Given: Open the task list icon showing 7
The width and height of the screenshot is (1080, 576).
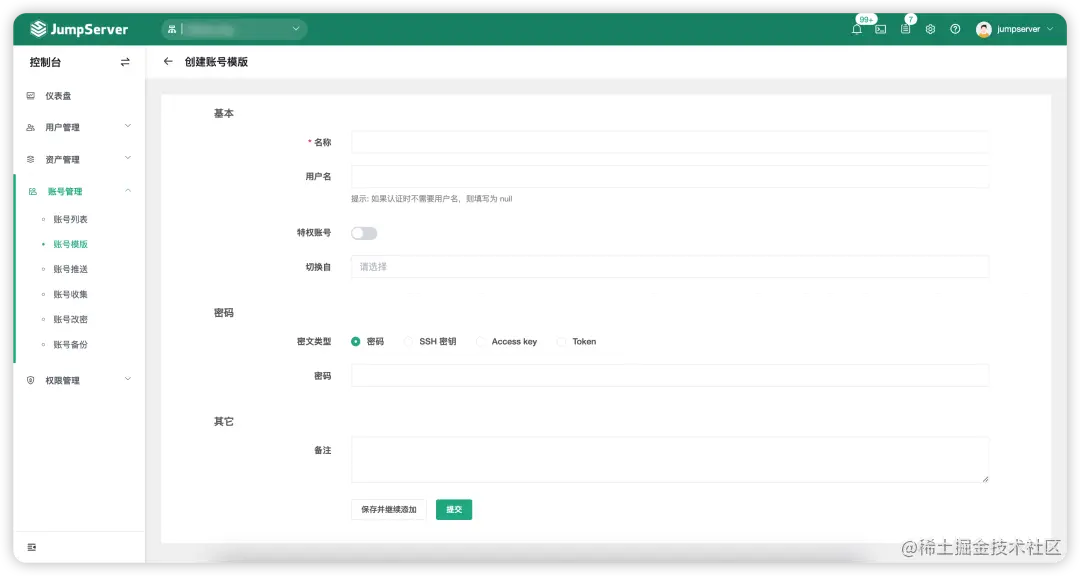Looking at the screenshot, I should pos(905,29).
